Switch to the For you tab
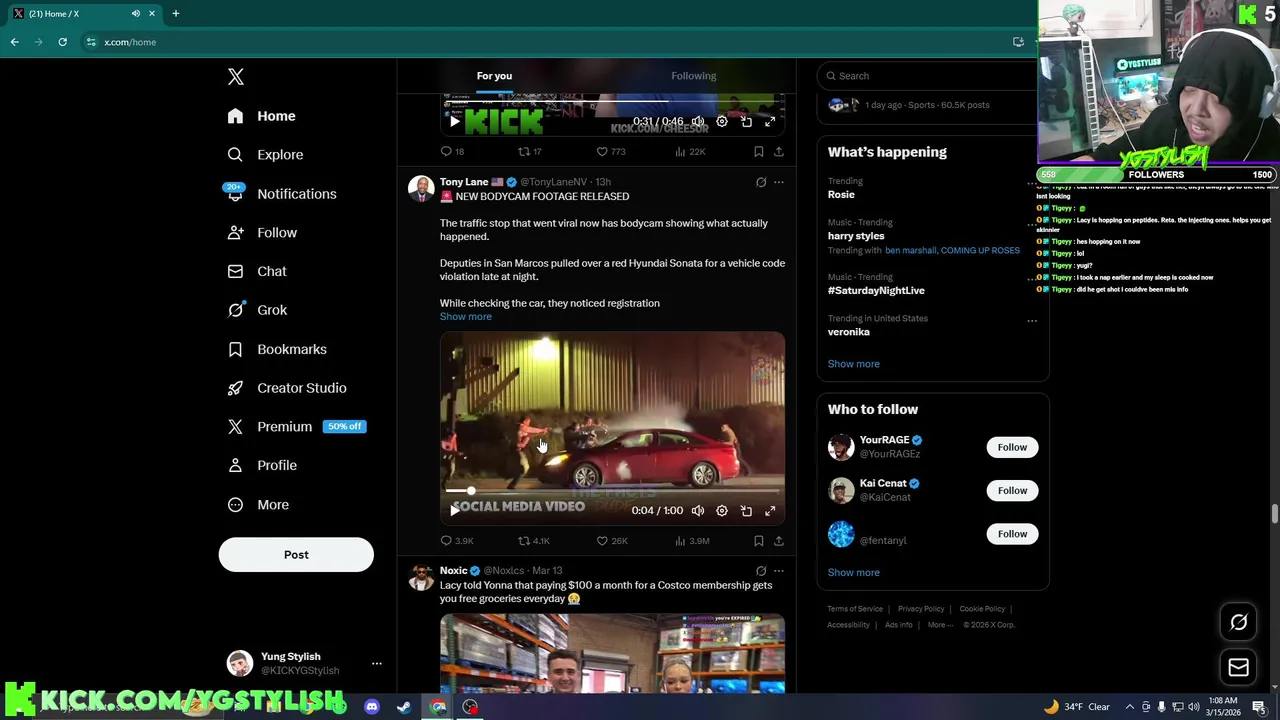This screenshot has height=720, width=1280. click(x=494, y=76)
